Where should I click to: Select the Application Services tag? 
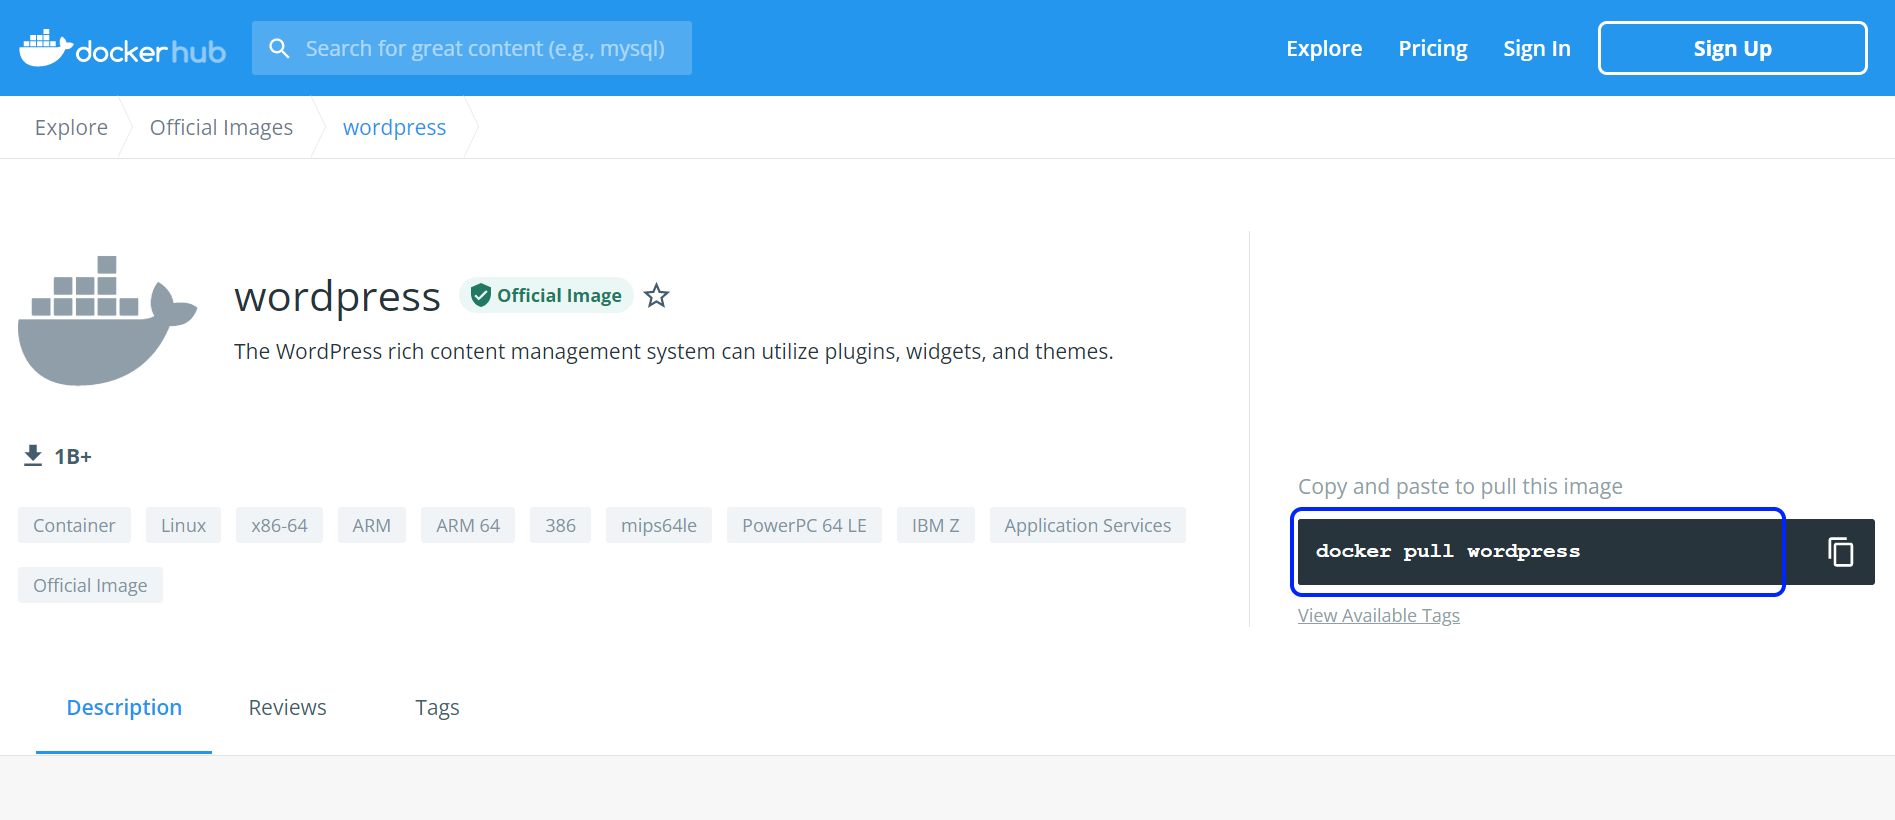point(1087,525)
